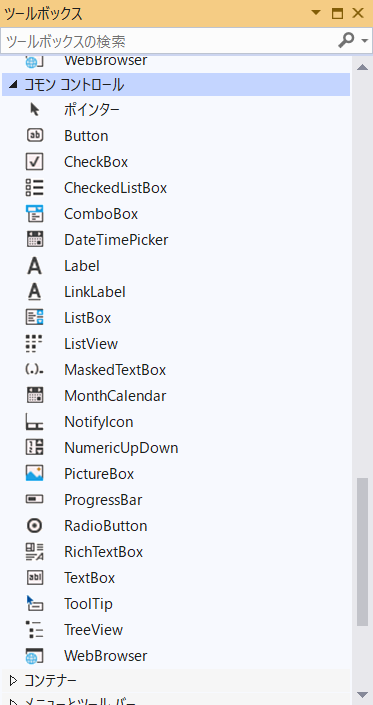Select the ToolTip text label

pyautogui.click(x=89, y=604)
